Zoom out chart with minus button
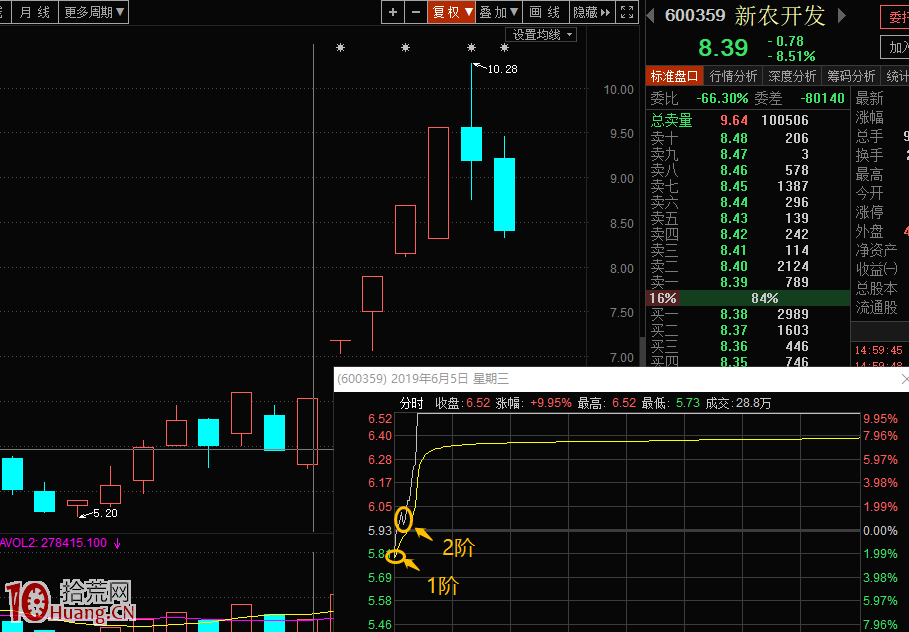The width and height of the screenshot is (909, 632). (416, 12)
